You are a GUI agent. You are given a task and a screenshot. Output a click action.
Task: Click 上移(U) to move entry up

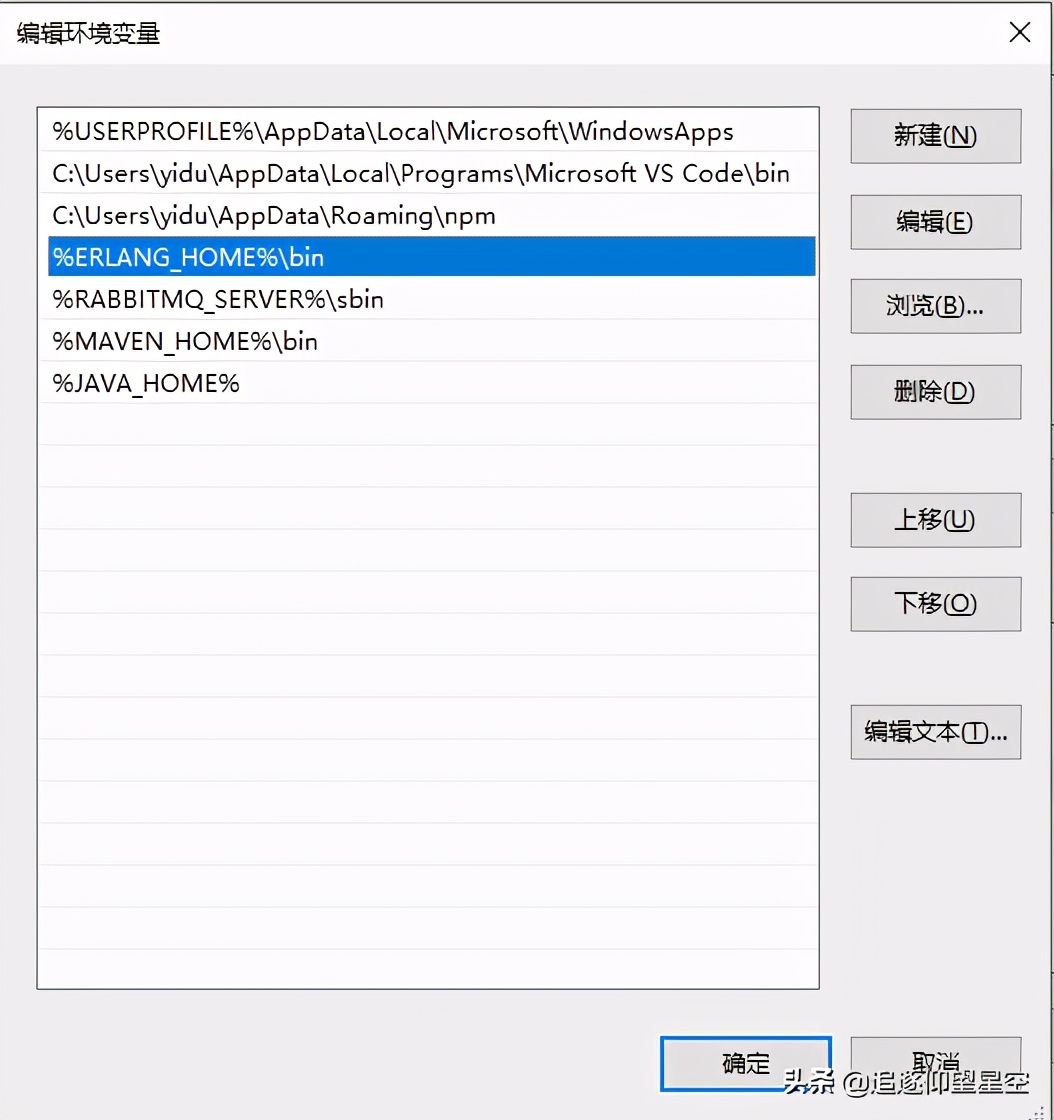tap(934, 520)
